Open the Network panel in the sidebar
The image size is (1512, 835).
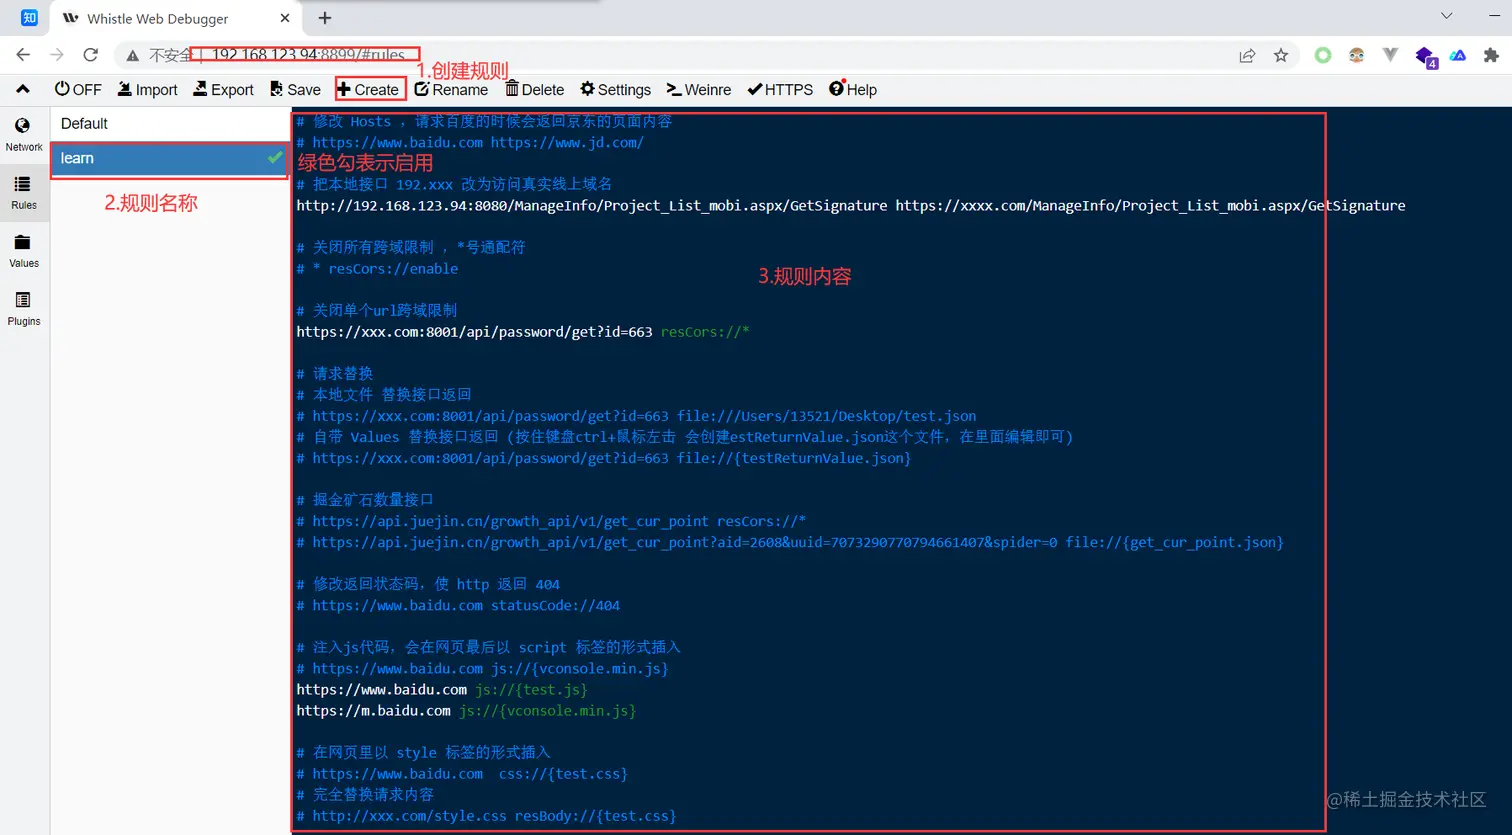pyautogui.click(x=23, y=134)
